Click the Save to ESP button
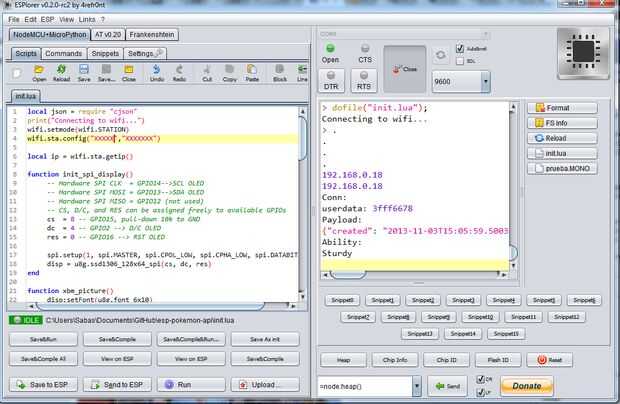This screenshot has width=620, height=404. pos(44,384)
